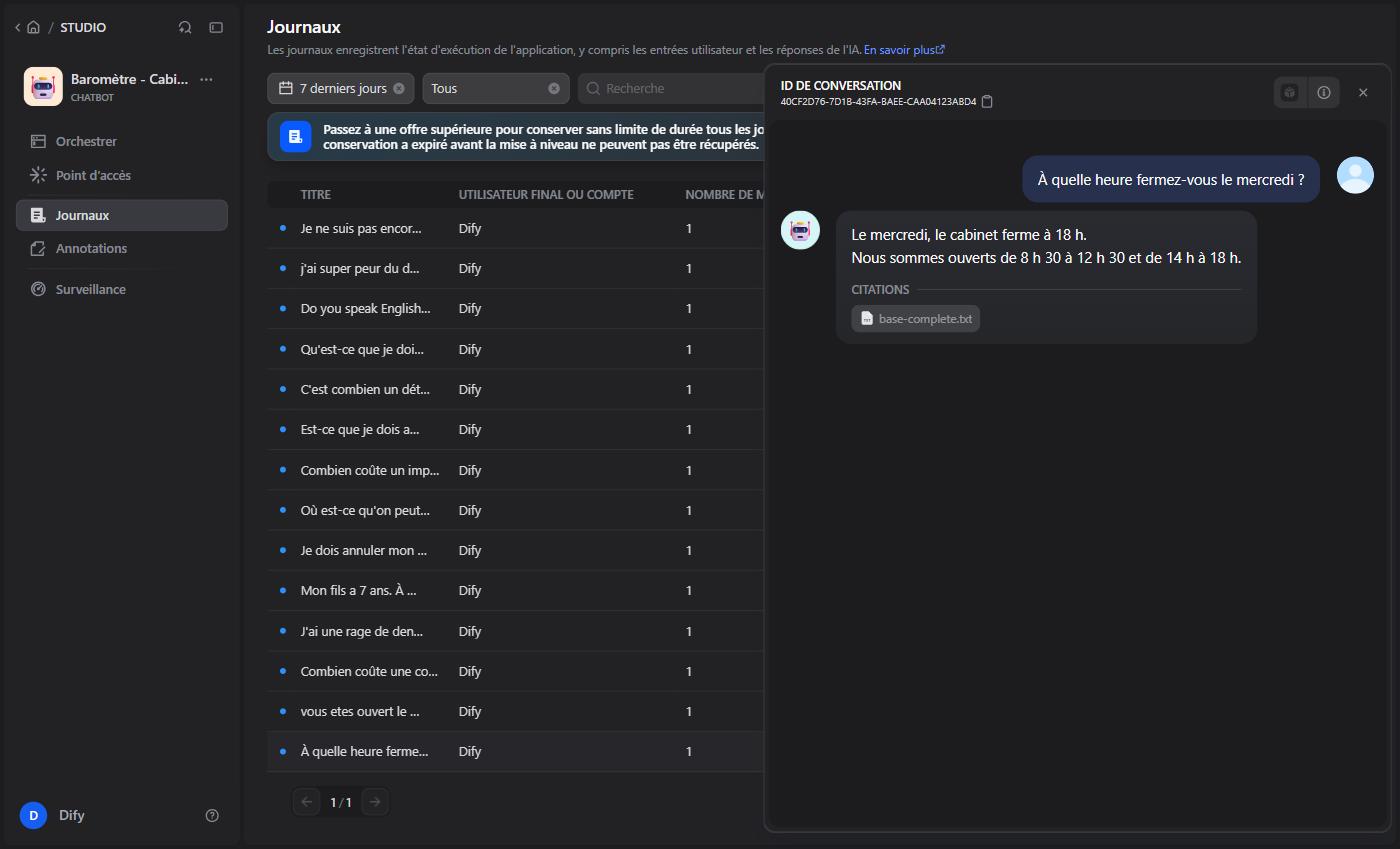
Task: Click the cube icon in conversation header
Action: (1290, 92)
